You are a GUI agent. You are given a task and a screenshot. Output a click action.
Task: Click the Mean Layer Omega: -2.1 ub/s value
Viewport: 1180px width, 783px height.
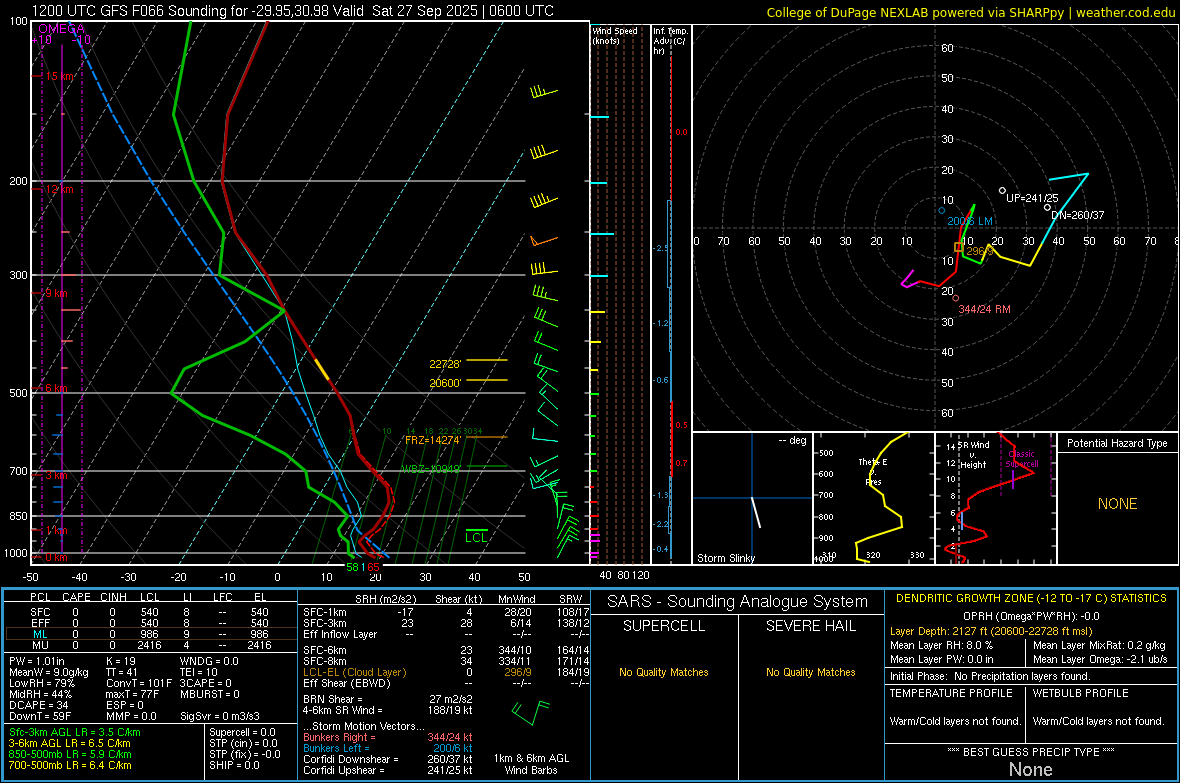point(1099,659)
